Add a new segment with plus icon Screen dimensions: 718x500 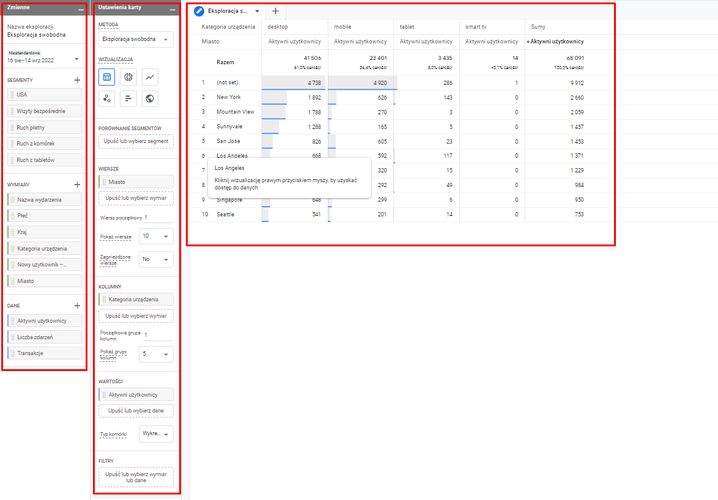coord(77,78)
